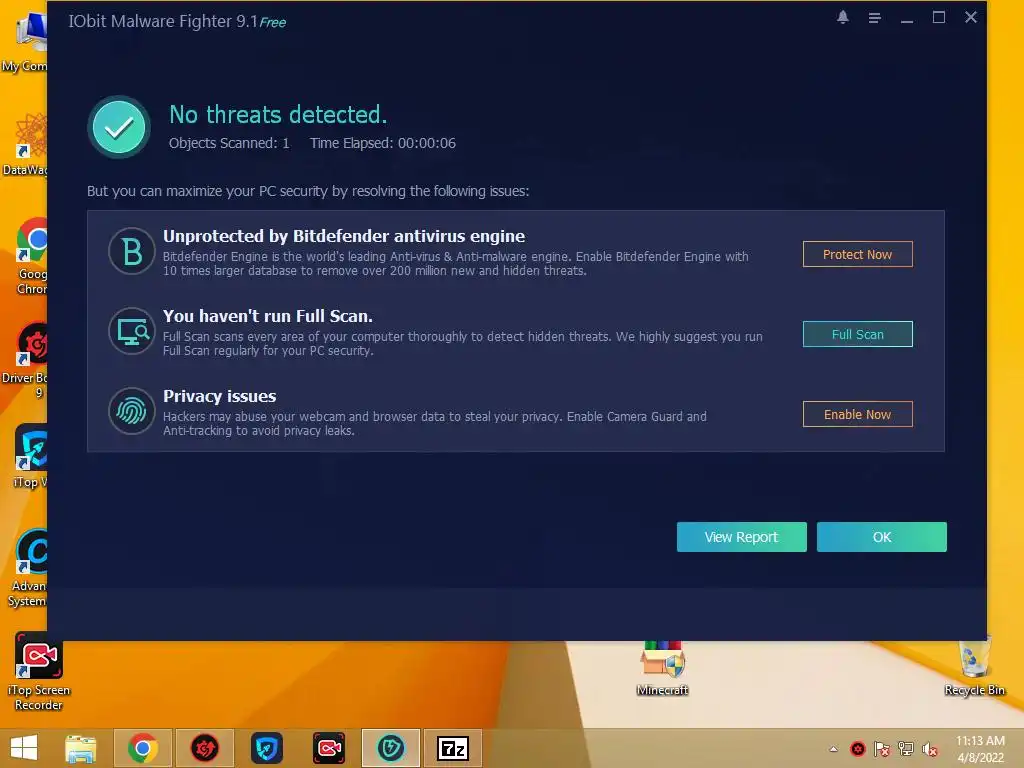Close the IObit Malware Fighter window
This screenshot has height=768, width=1024.
tap(970, 18)
